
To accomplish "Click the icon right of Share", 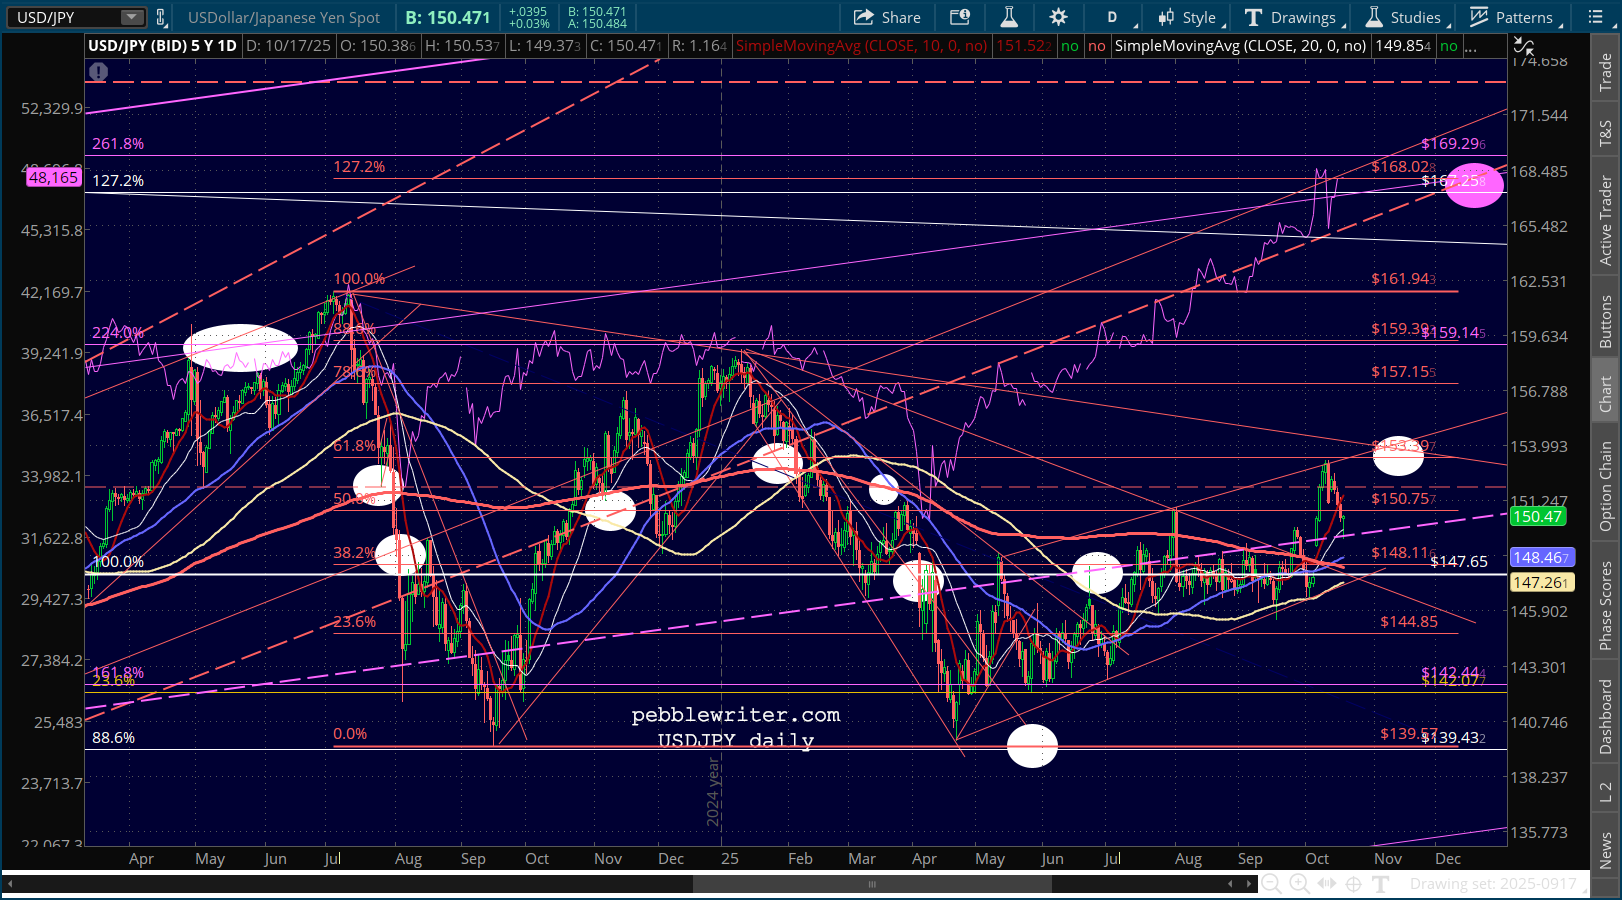I will pyautogui.click(x=960, y=17).
